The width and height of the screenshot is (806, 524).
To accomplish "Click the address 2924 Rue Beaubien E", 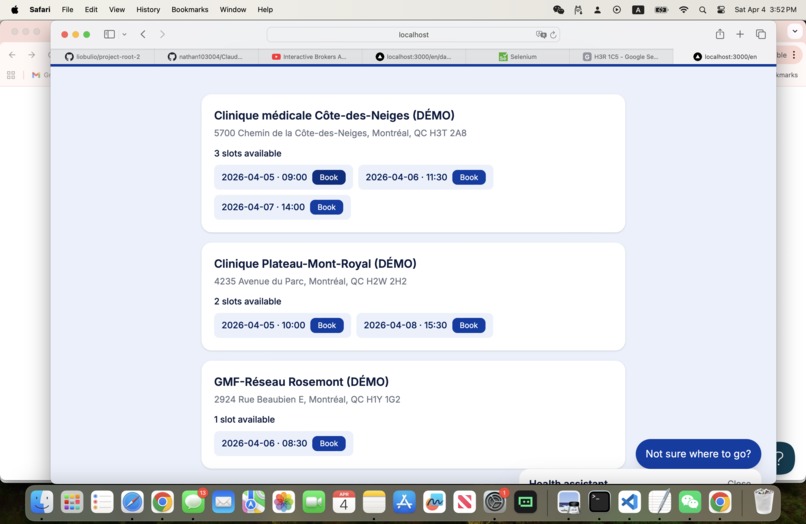I will [307, 400].
